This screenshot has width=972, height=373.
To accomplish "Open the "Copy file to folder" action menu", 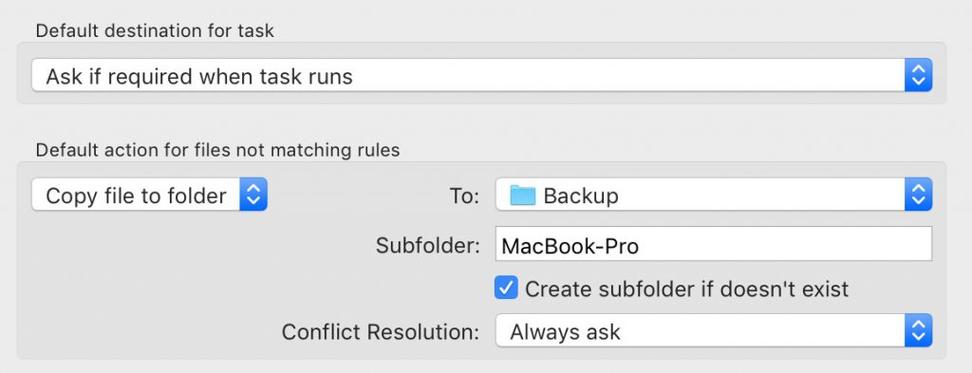I will point(149,195).
